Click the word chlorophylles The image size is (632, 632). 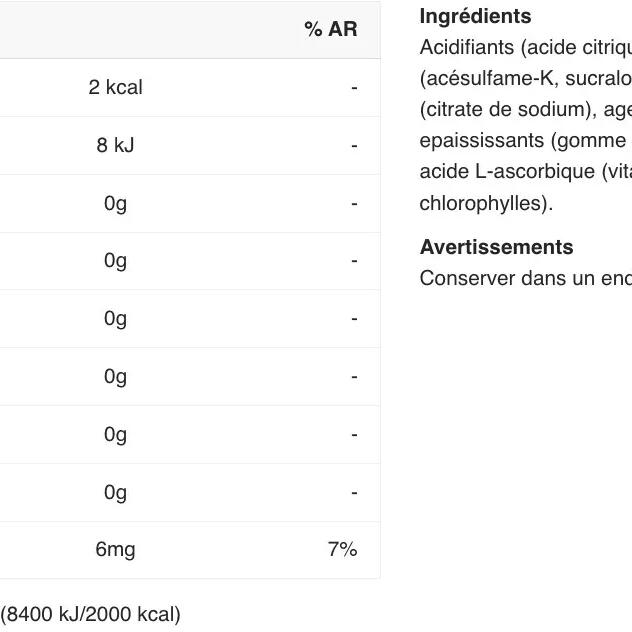(x=482, y=203)
